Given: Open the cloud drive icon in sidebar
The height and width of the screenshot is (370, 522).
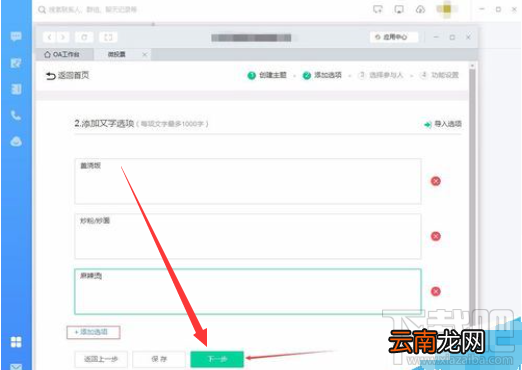Looking at the screenshot, I should [16, 141].
